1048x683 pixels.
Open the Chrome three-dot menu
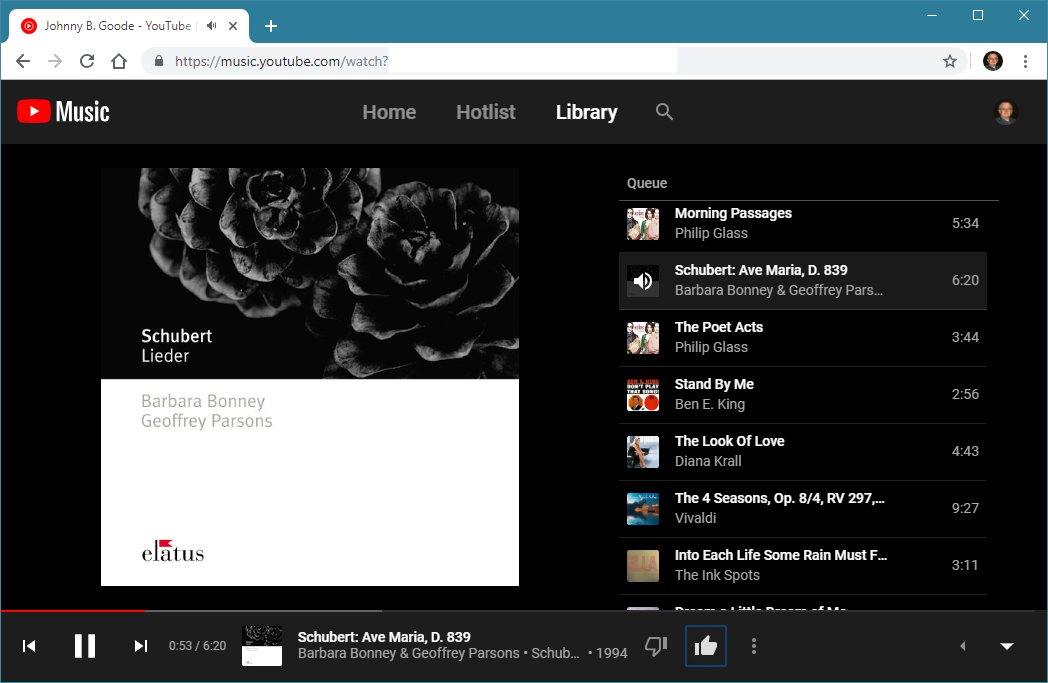coord(1025,61)
